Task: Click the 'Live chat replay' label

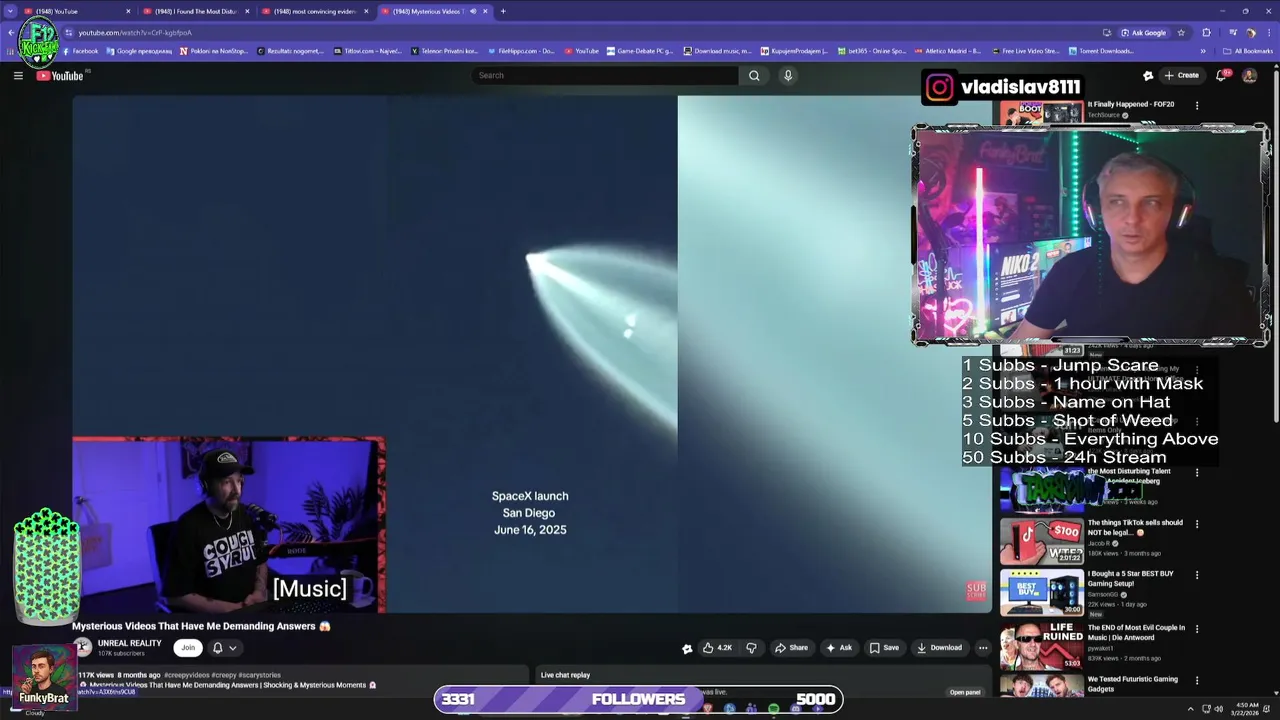Action: pos(565,675)
